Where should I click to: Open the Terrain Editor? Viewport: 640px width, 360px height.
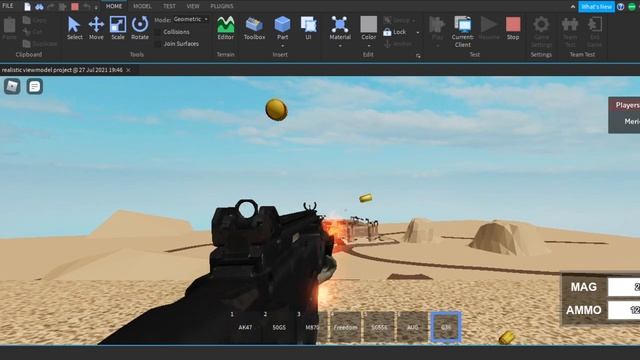pos(225,28)
